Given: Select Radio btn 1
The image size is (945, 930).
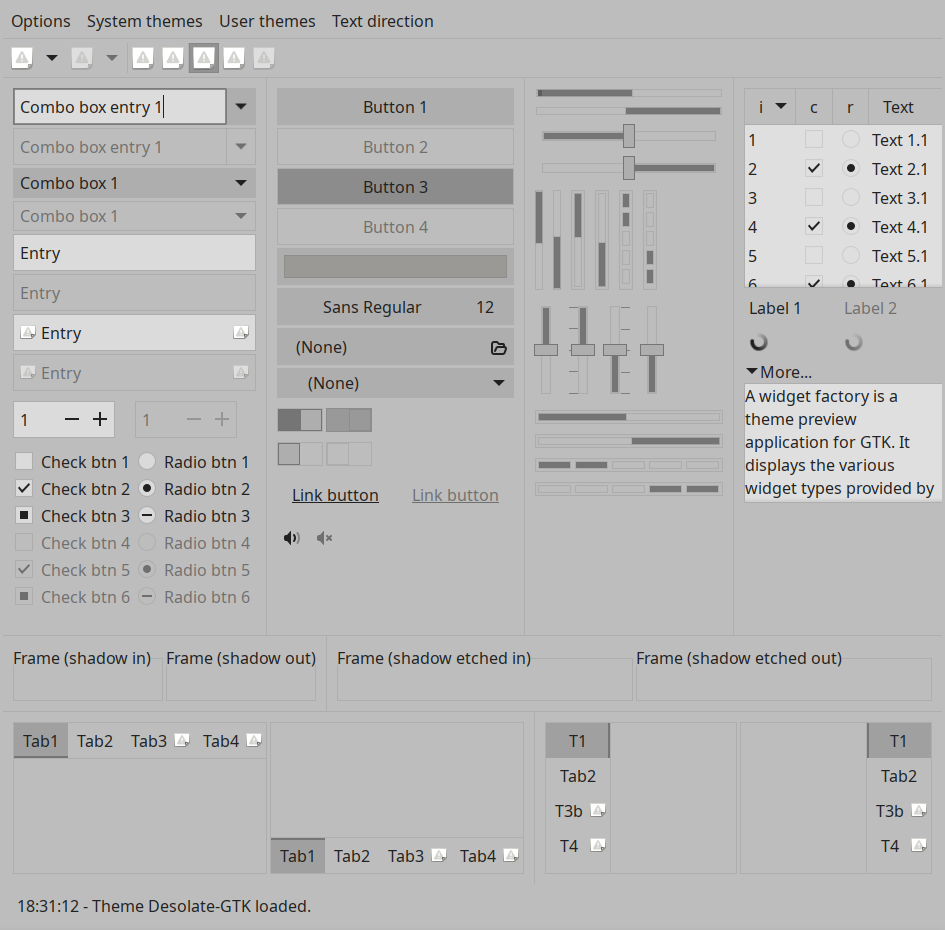Looking at the screenshot, I should point(147,462).
